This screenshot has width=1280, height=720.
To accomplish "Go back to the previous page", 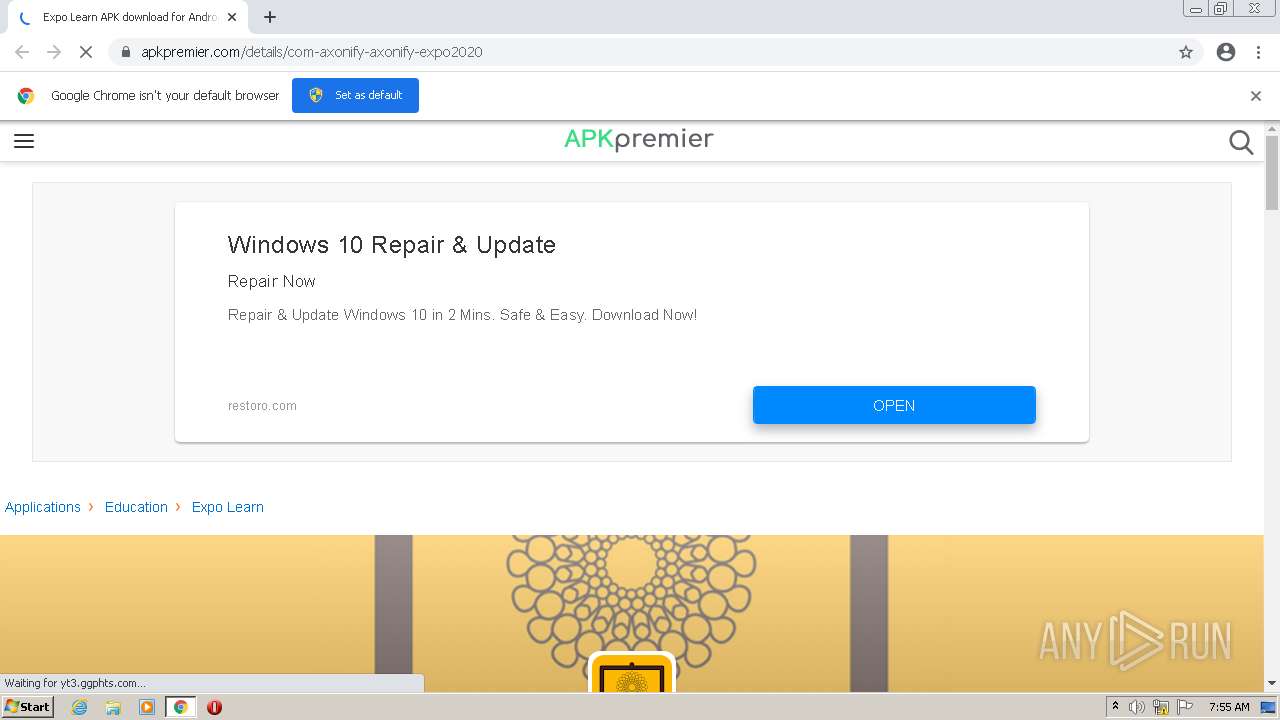I will pyautogui.click(x=22, y=52).
